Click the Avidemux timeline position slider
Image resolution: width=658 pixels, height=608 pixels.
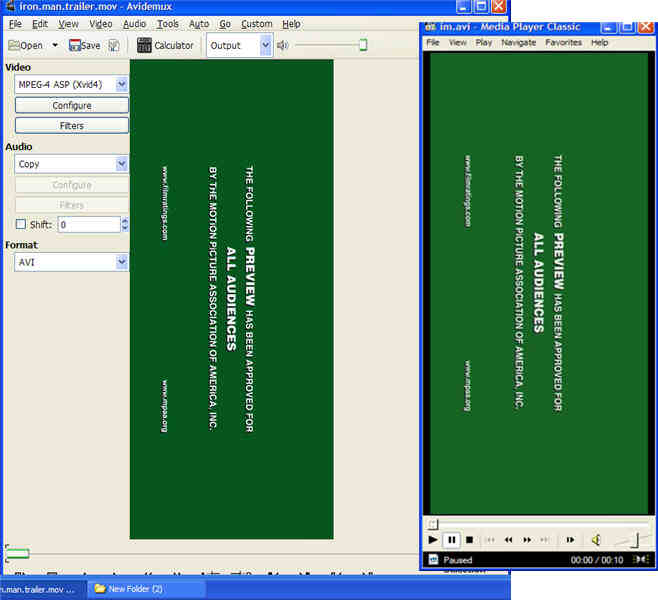[x=17, y=553]
